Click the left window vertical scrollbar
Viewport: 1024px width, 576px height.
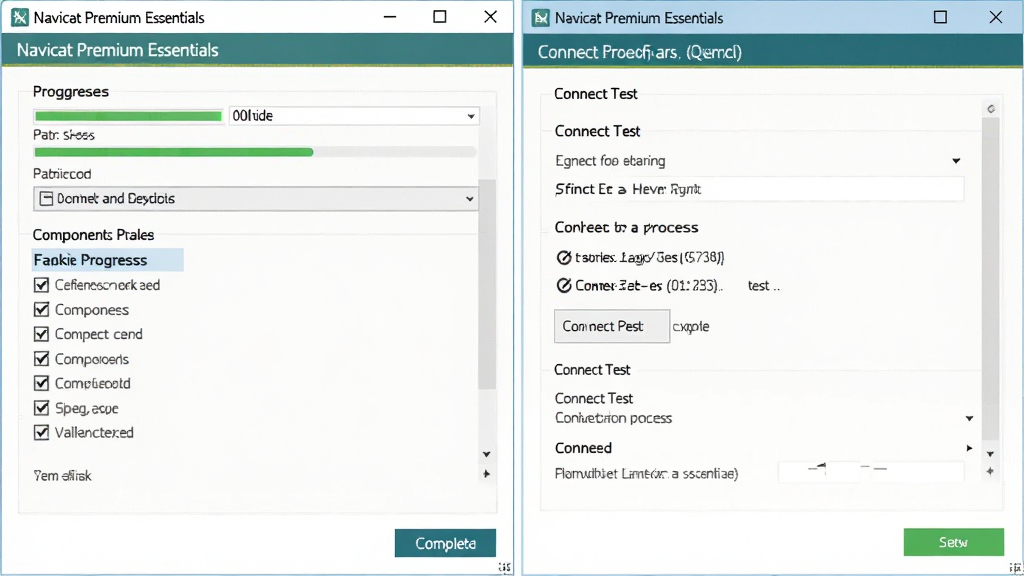tap(487, 284)
